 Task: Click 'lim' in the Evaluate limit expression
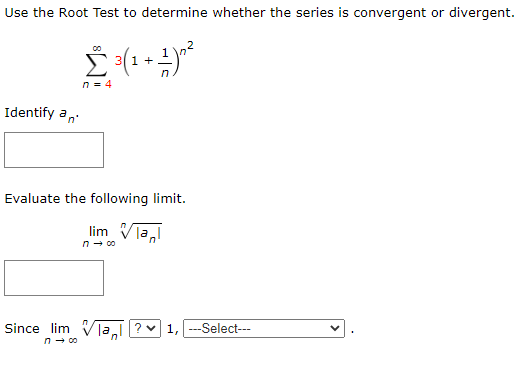tap(98, 231)
